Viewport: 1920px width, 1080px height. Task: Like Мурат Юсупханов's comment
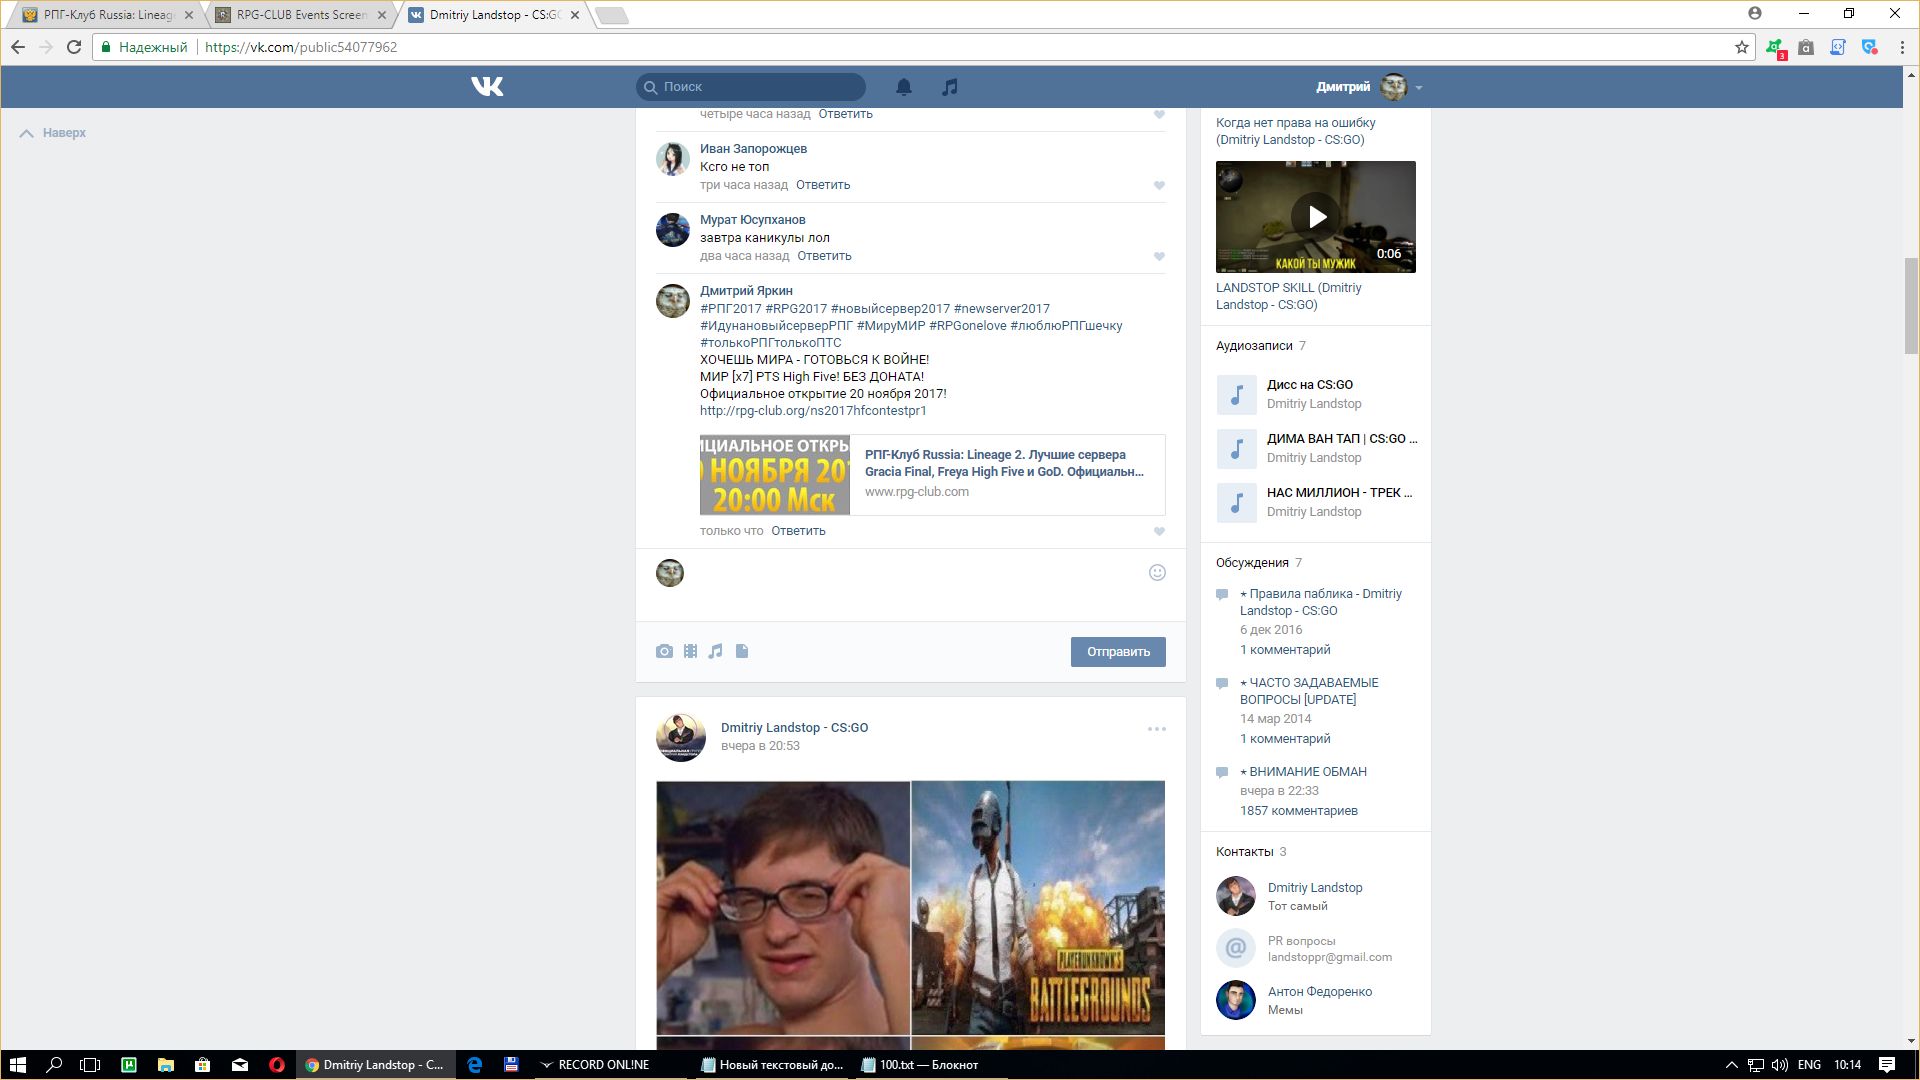(1159, 257)
